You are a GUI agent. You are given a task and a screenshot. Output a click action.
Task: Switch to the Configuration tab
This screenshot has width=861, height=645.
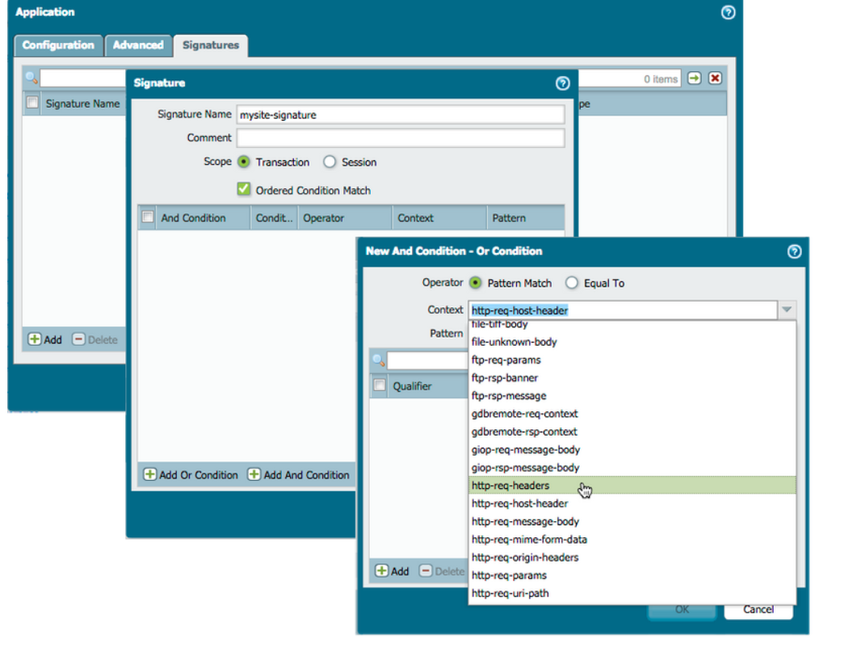pyautogui.click(x=59, y=45)
